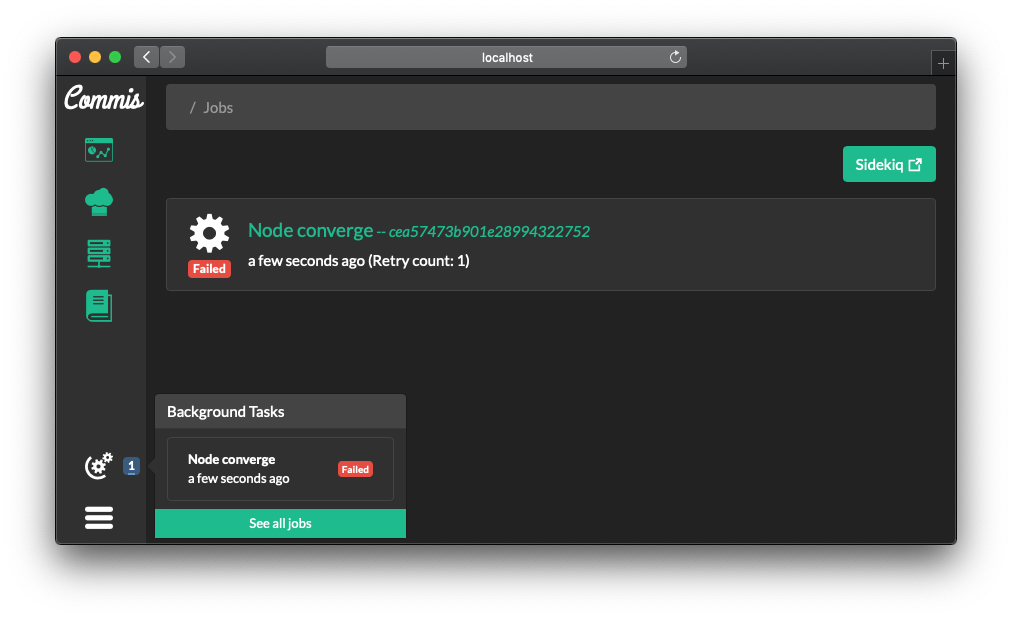Click the blue task count badge
1012x618 pixels.
(131, 466)
